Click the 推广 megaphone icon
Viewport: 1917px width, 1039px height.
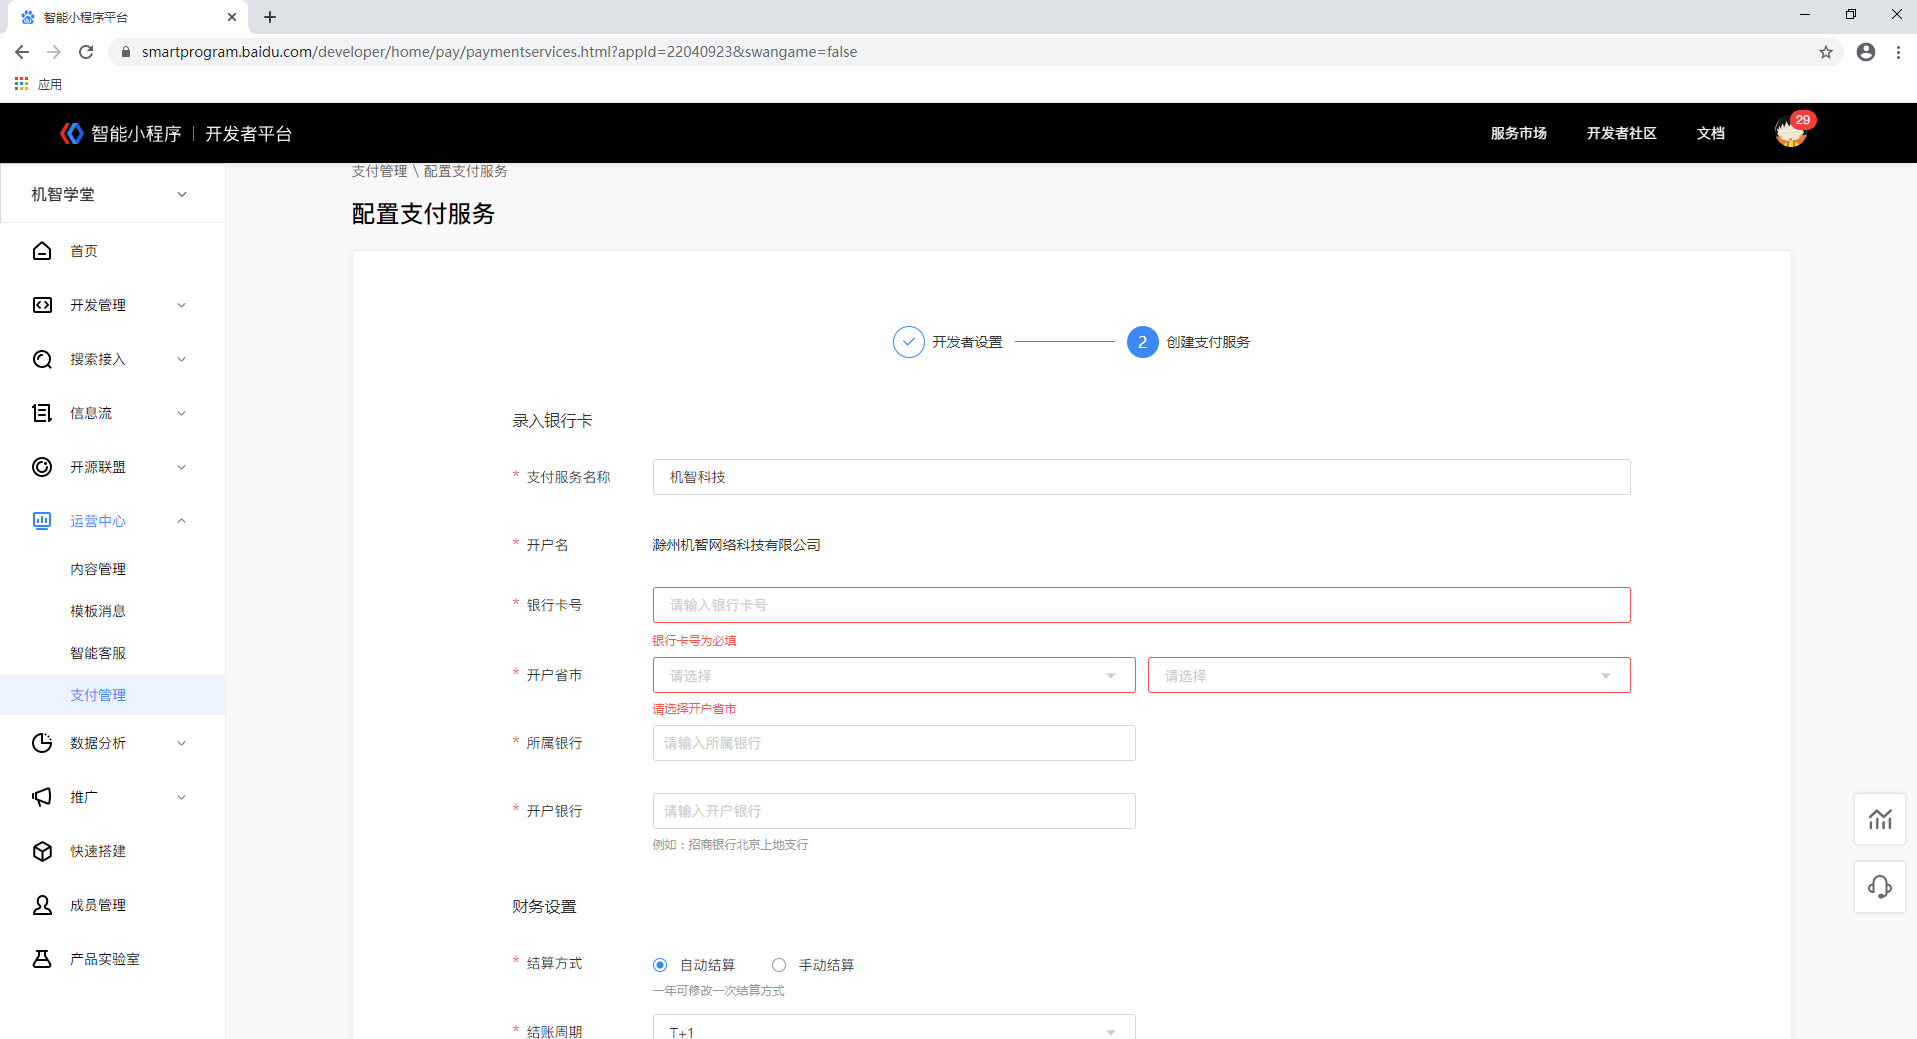pos(42,797)
